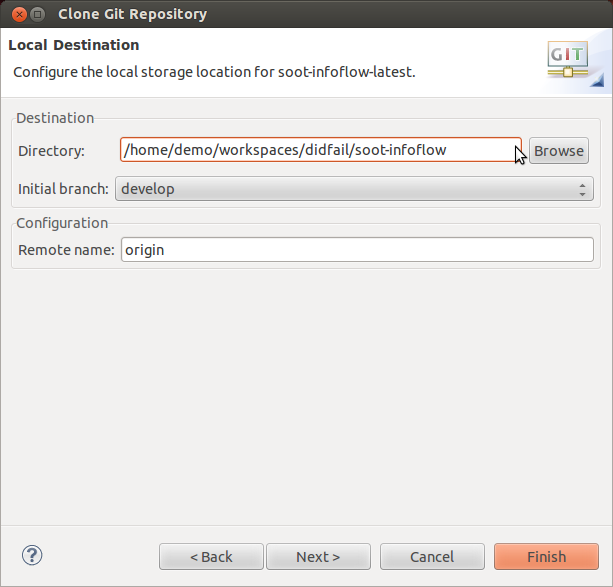Focus the Directory path text field
The width and height of the screenshot is (613, 587).
tap(320, 151)
